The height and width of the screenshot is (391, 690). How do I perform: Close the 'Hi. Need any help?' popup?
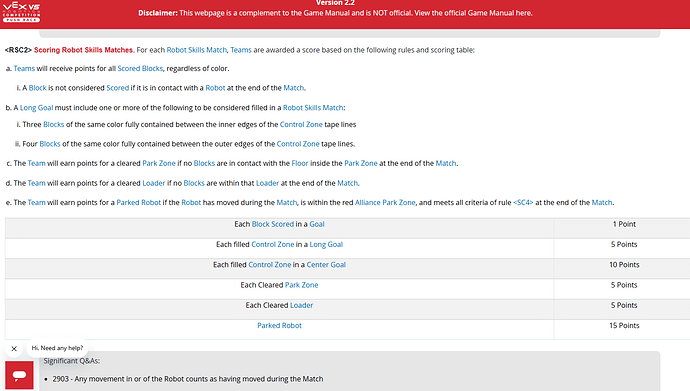14,349
